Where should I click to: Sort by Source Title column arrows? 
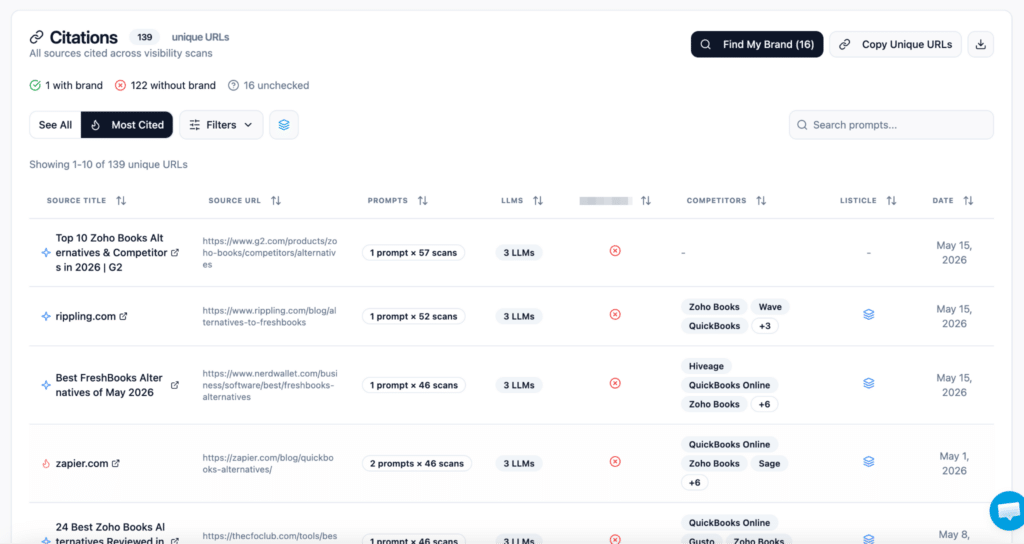[x=121, y=200]
